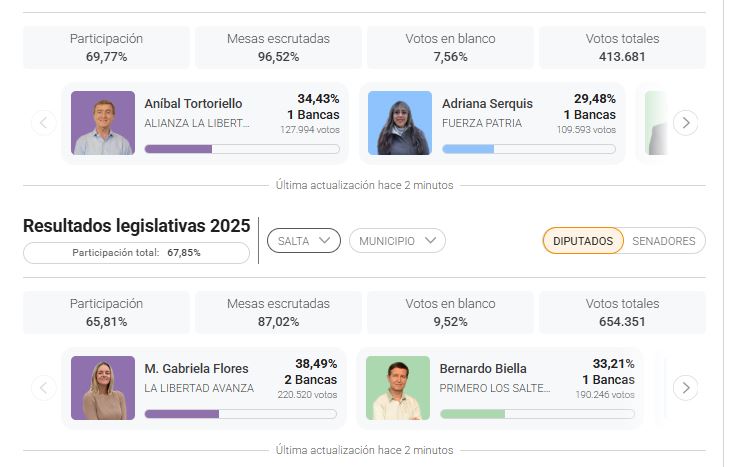
Task: Switch to the SENADORES results
Action: coord(664,241)
